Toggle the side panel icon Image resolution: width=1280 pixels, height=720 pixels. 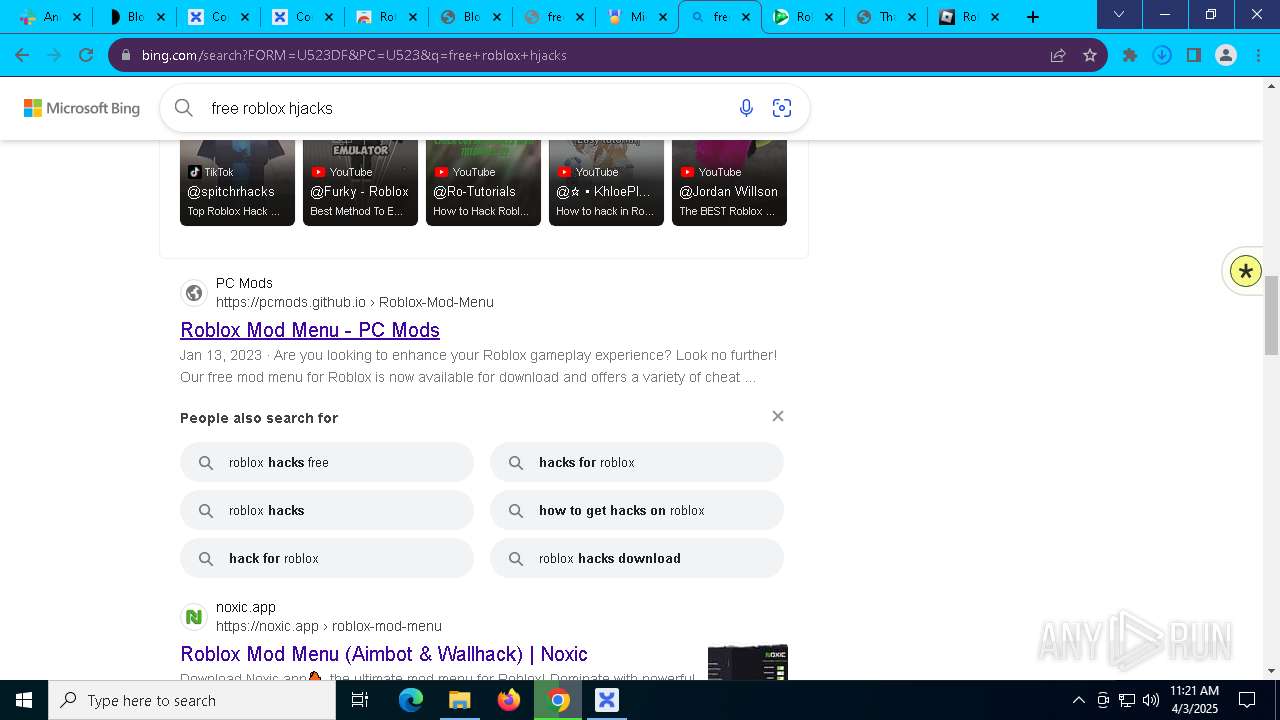pos(1194,56)
